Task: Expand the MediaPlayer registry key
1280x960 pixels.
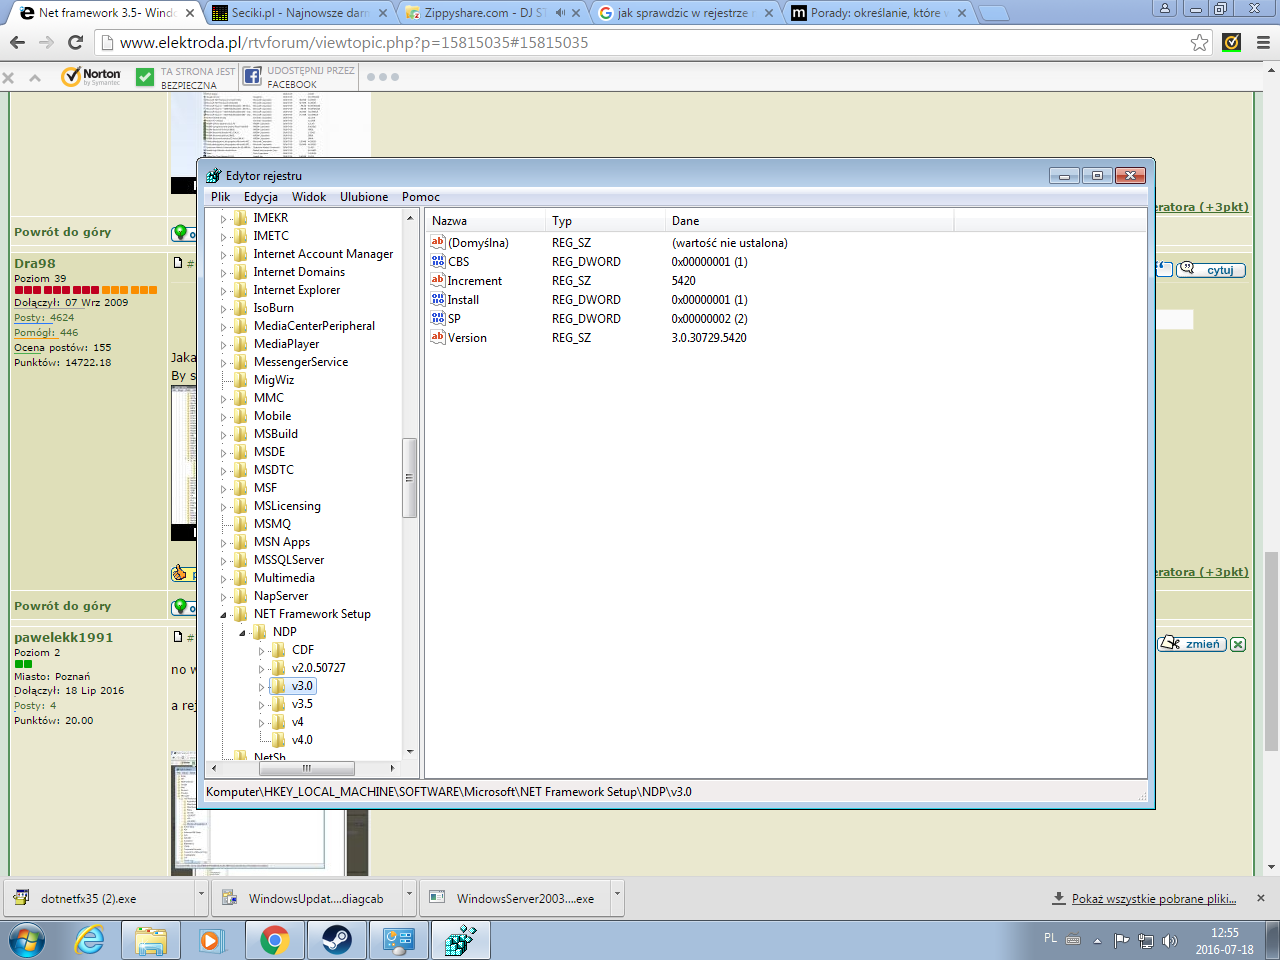Action: click(x=224, y=344)
